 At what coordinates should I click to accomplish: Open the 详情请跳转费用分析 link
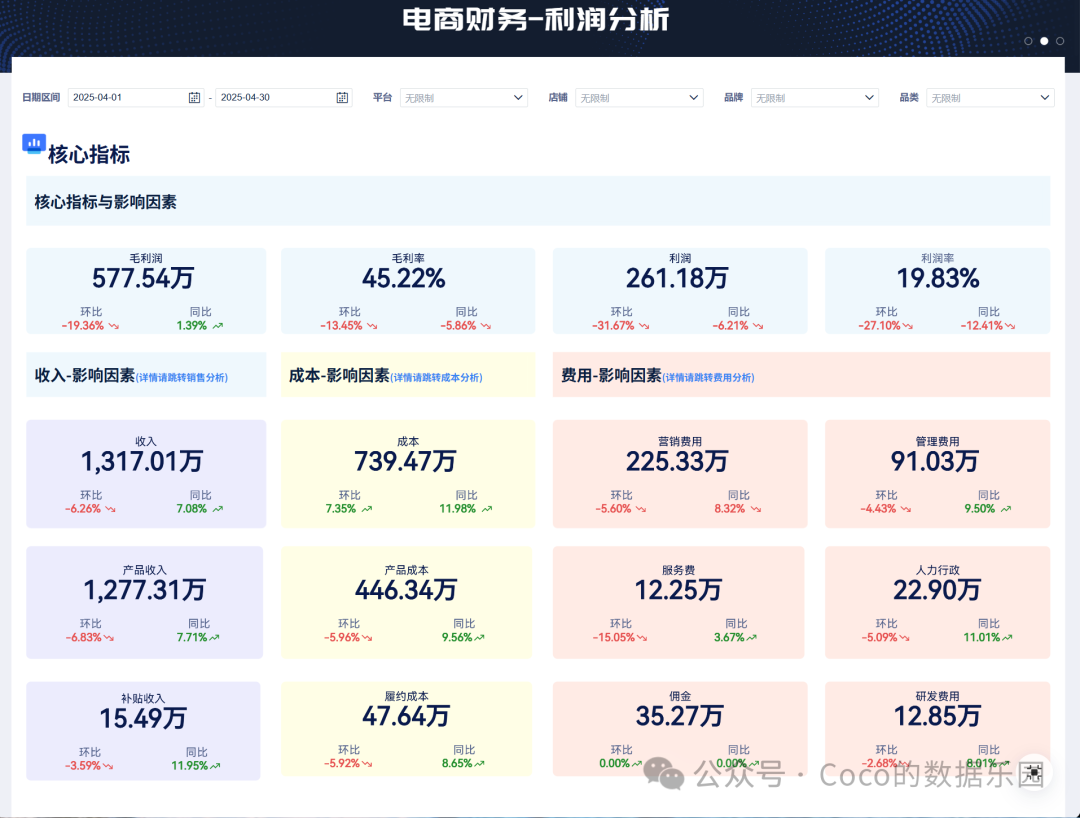(708, 377)
